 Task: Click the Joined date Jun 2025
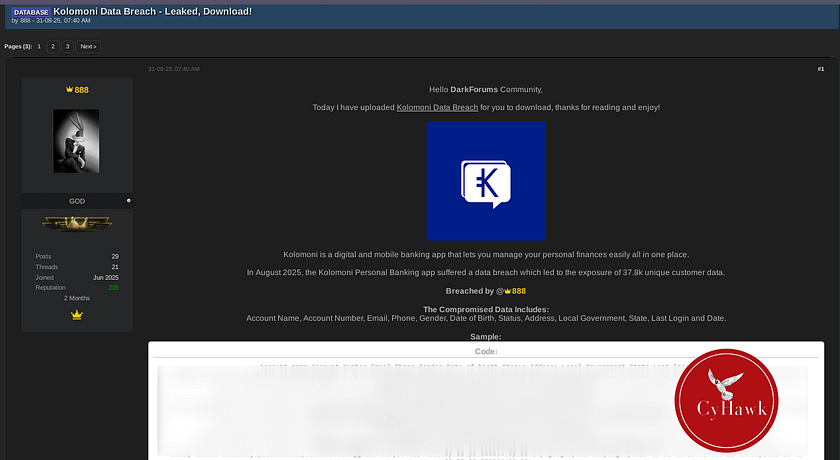click(106, 277)
